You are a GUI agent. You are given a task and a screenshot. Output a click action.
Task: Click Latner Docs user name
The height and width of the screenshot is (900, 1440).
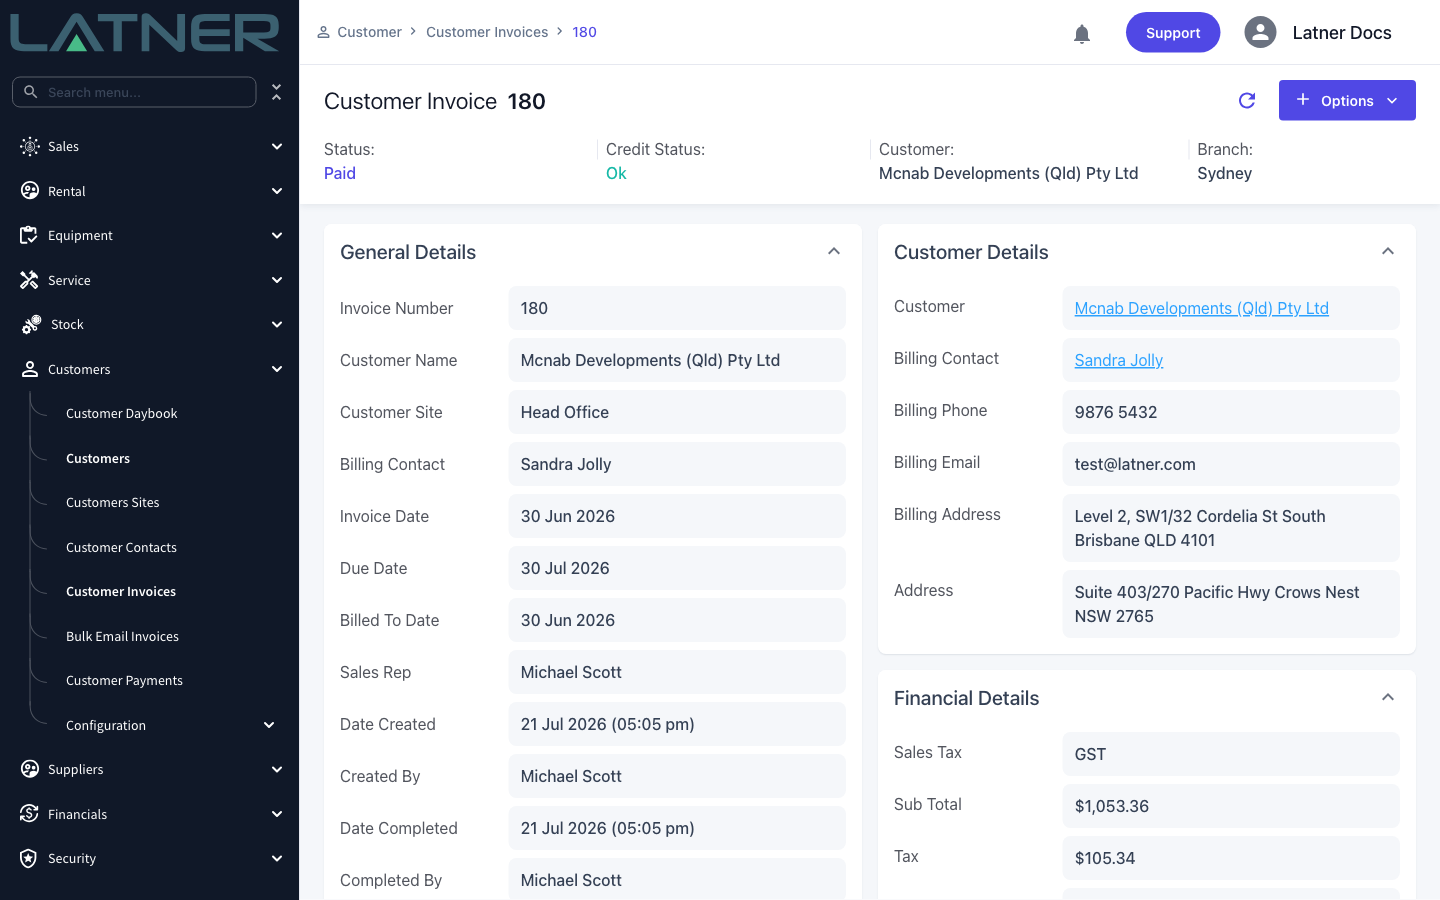click(x=1342, y=32)
